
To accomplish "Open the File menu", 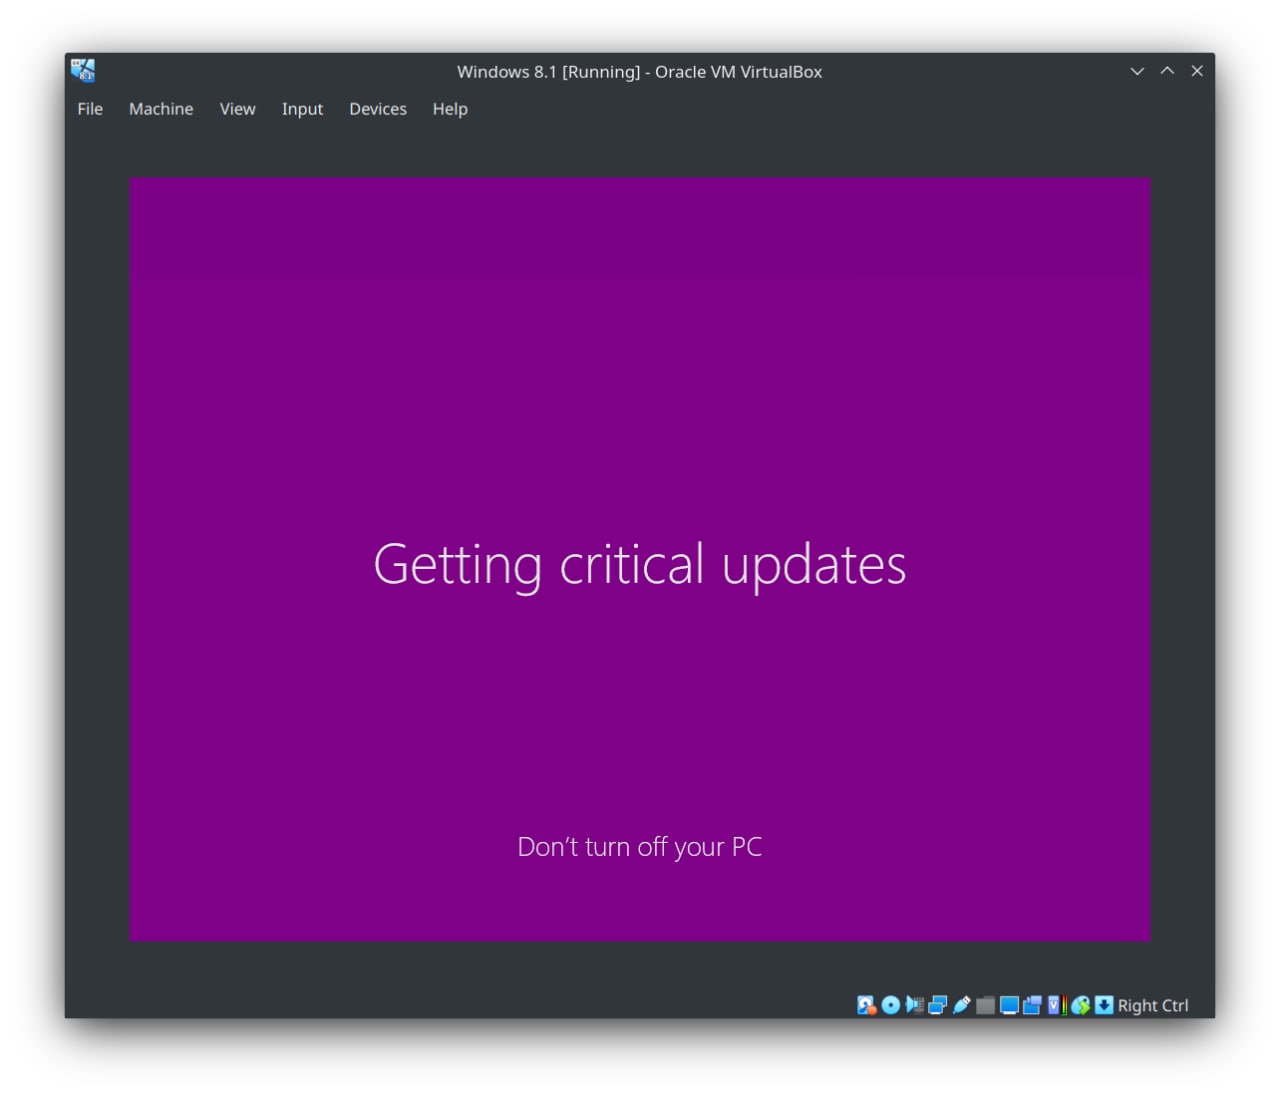I will [x=90, y=109].
